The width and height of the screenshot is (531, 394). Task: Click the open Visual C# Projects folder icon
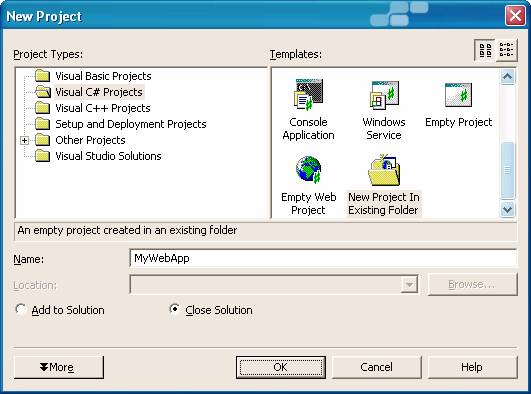(x=43, y=91)
